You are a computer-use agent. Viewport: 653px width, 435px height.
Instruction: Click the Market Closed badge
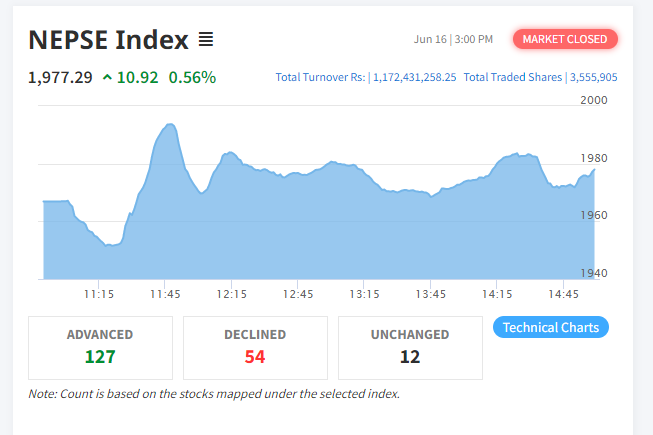pyautogui.click(x=565, y=39)
